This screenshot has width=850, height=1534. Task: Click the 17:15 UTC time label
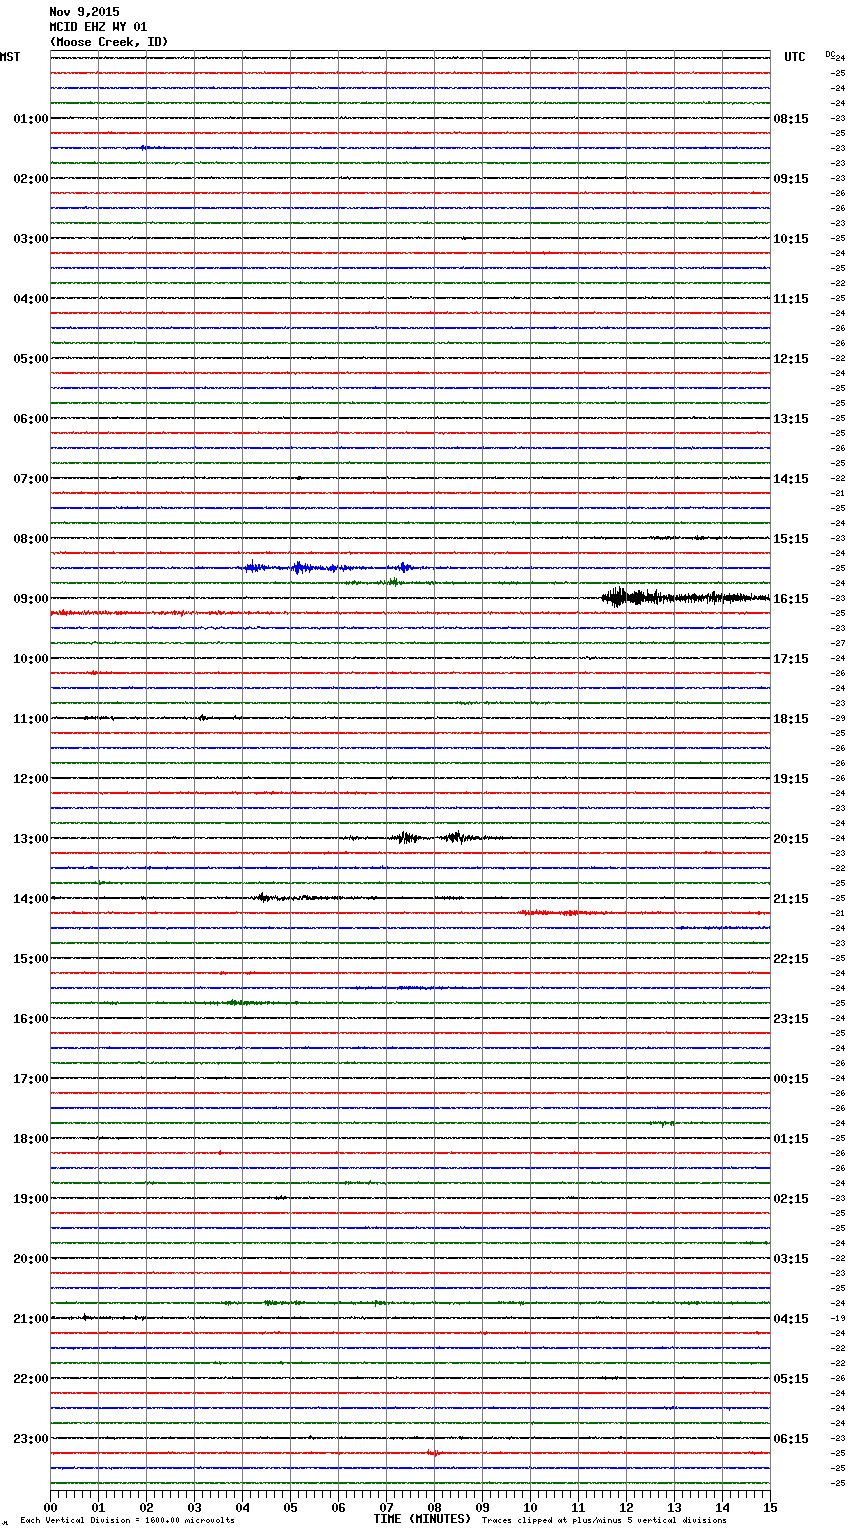(x=791, y=659)
